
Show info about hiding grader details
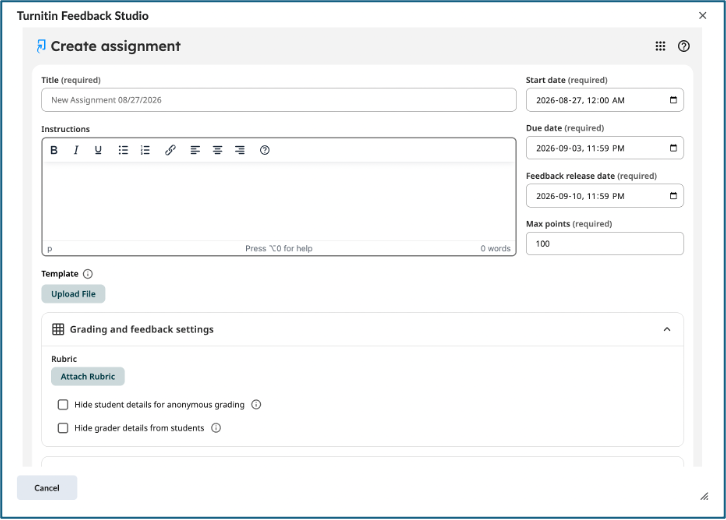click(x=216, y=428)
